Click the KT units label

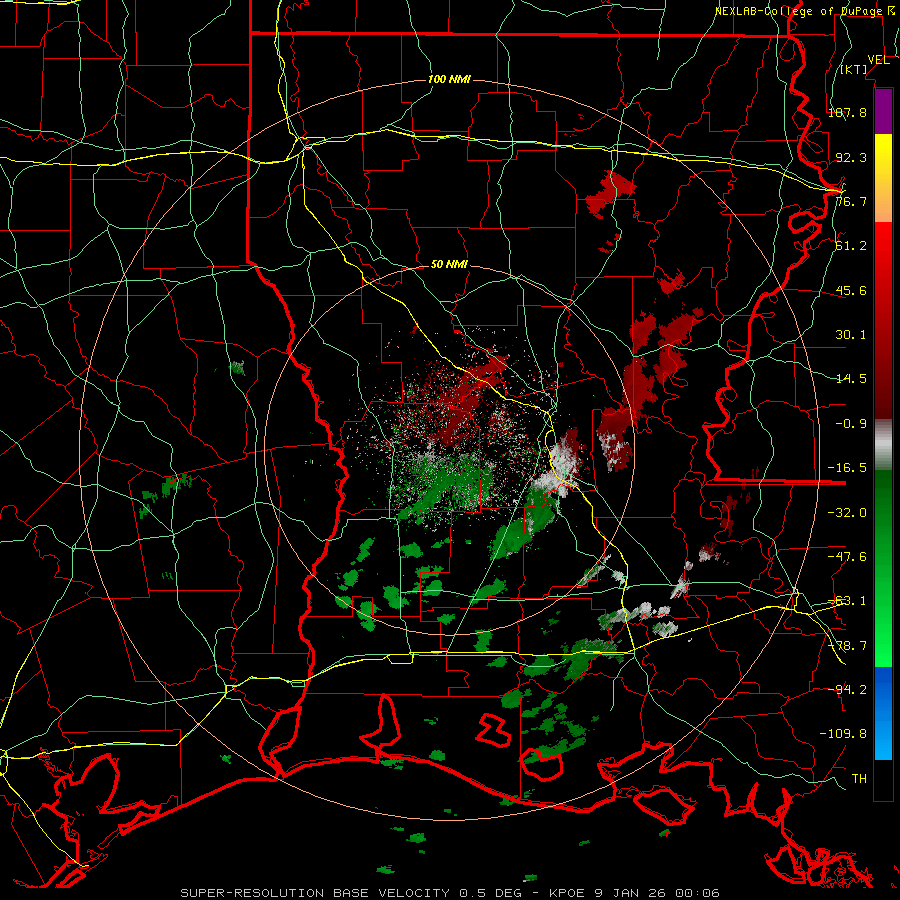point(854,69)
